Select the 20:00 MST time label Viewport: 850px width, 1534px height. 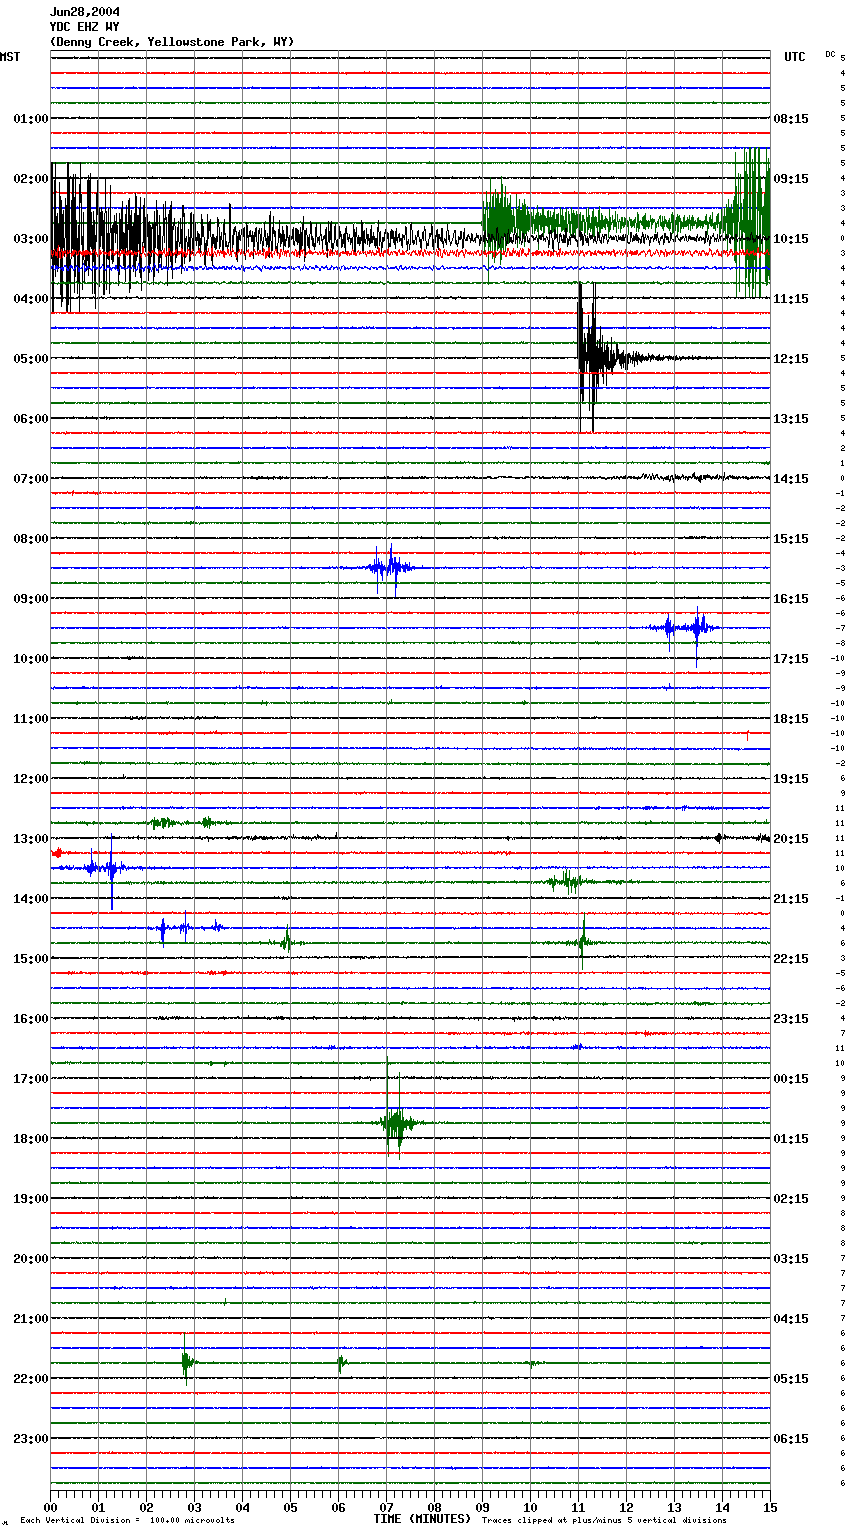[x=31, y=1259]
